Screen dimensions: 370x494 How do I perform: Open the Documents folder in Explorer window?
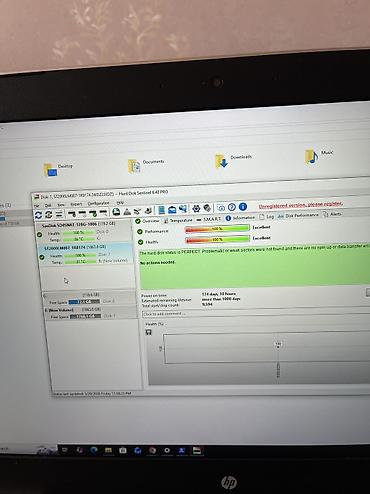pyautogui.click(x=146, y=165)
